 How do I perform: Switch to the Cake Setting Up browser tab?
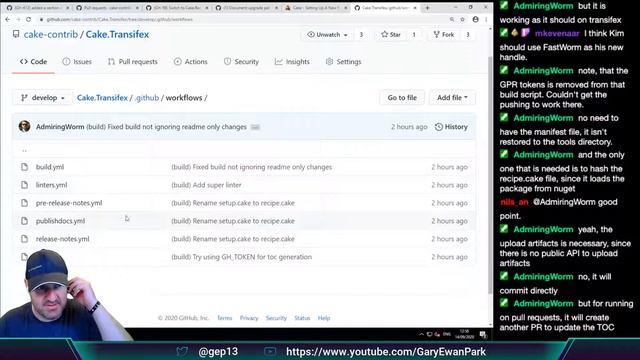tap(316, 8)
